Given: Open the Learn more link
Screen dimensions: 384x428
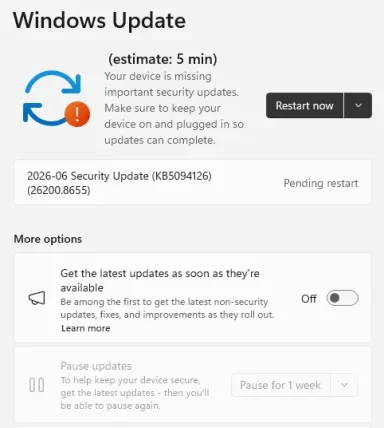Looking at the screenshot, I should [x=86, y=328].
